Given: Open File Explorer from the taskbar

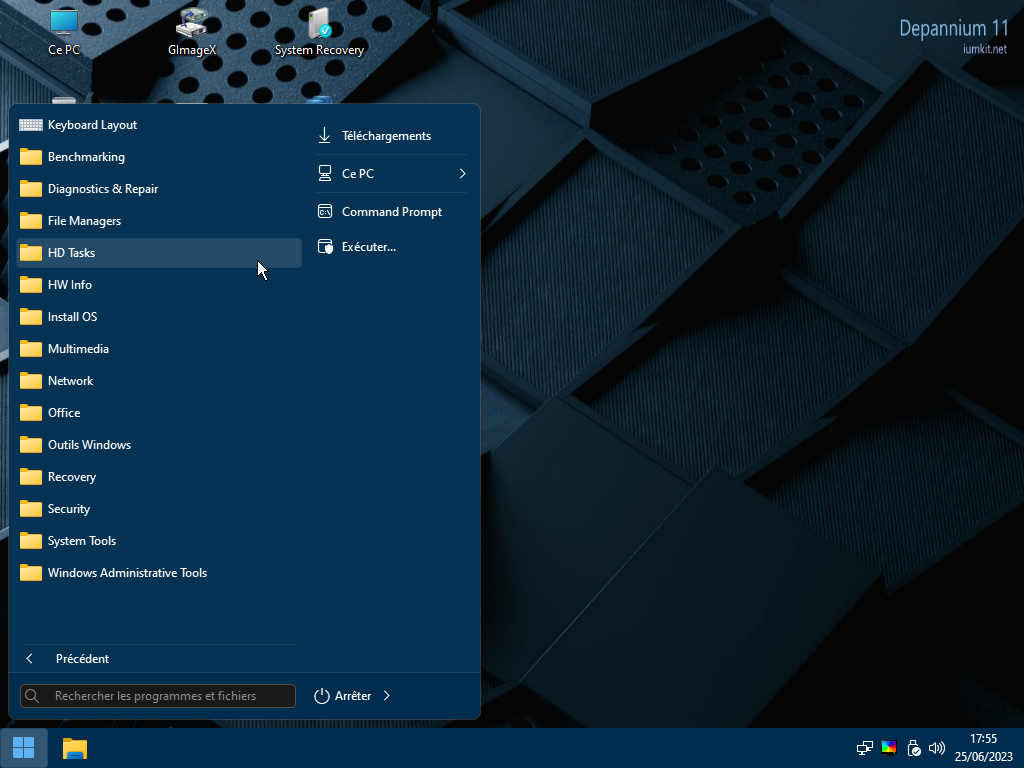Looking at the screenshot, I should [x=75, y=748].
